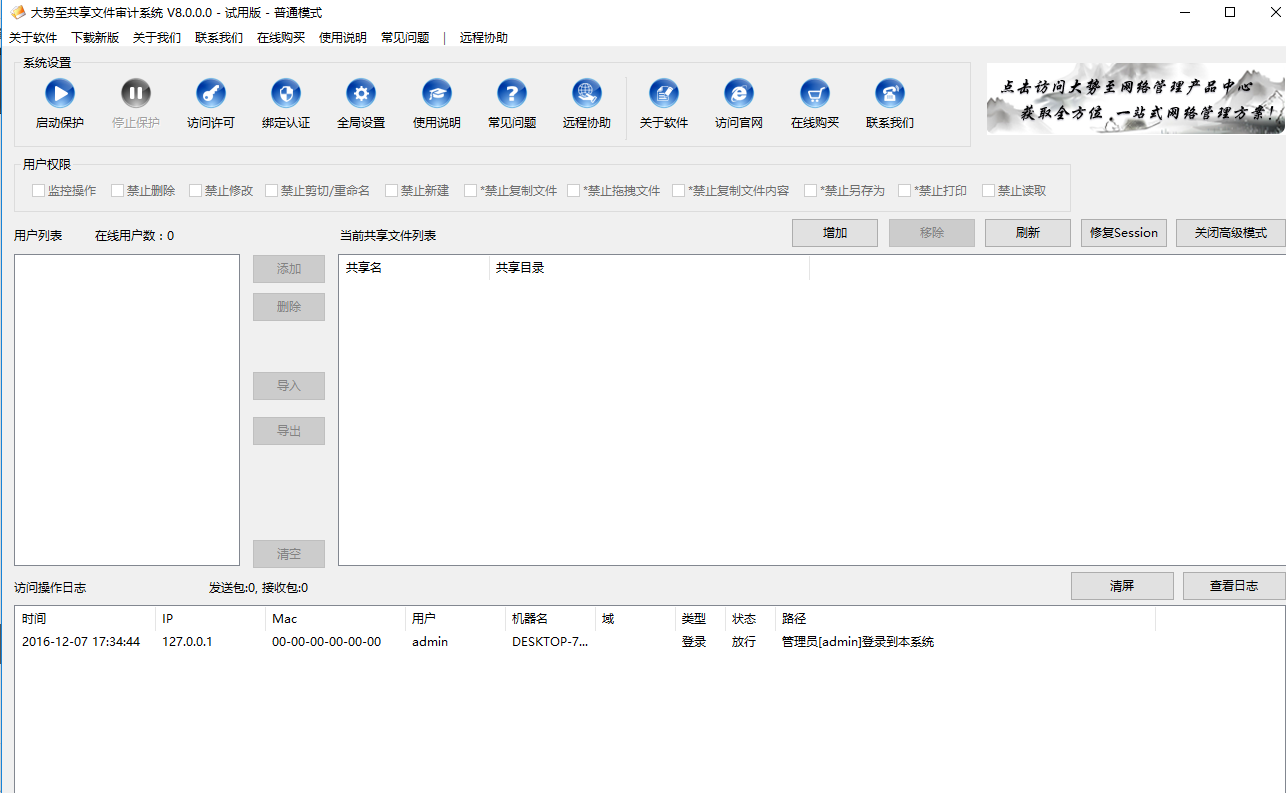
Task: Open 访问许可 key icon
Action: tap(211, 94)
